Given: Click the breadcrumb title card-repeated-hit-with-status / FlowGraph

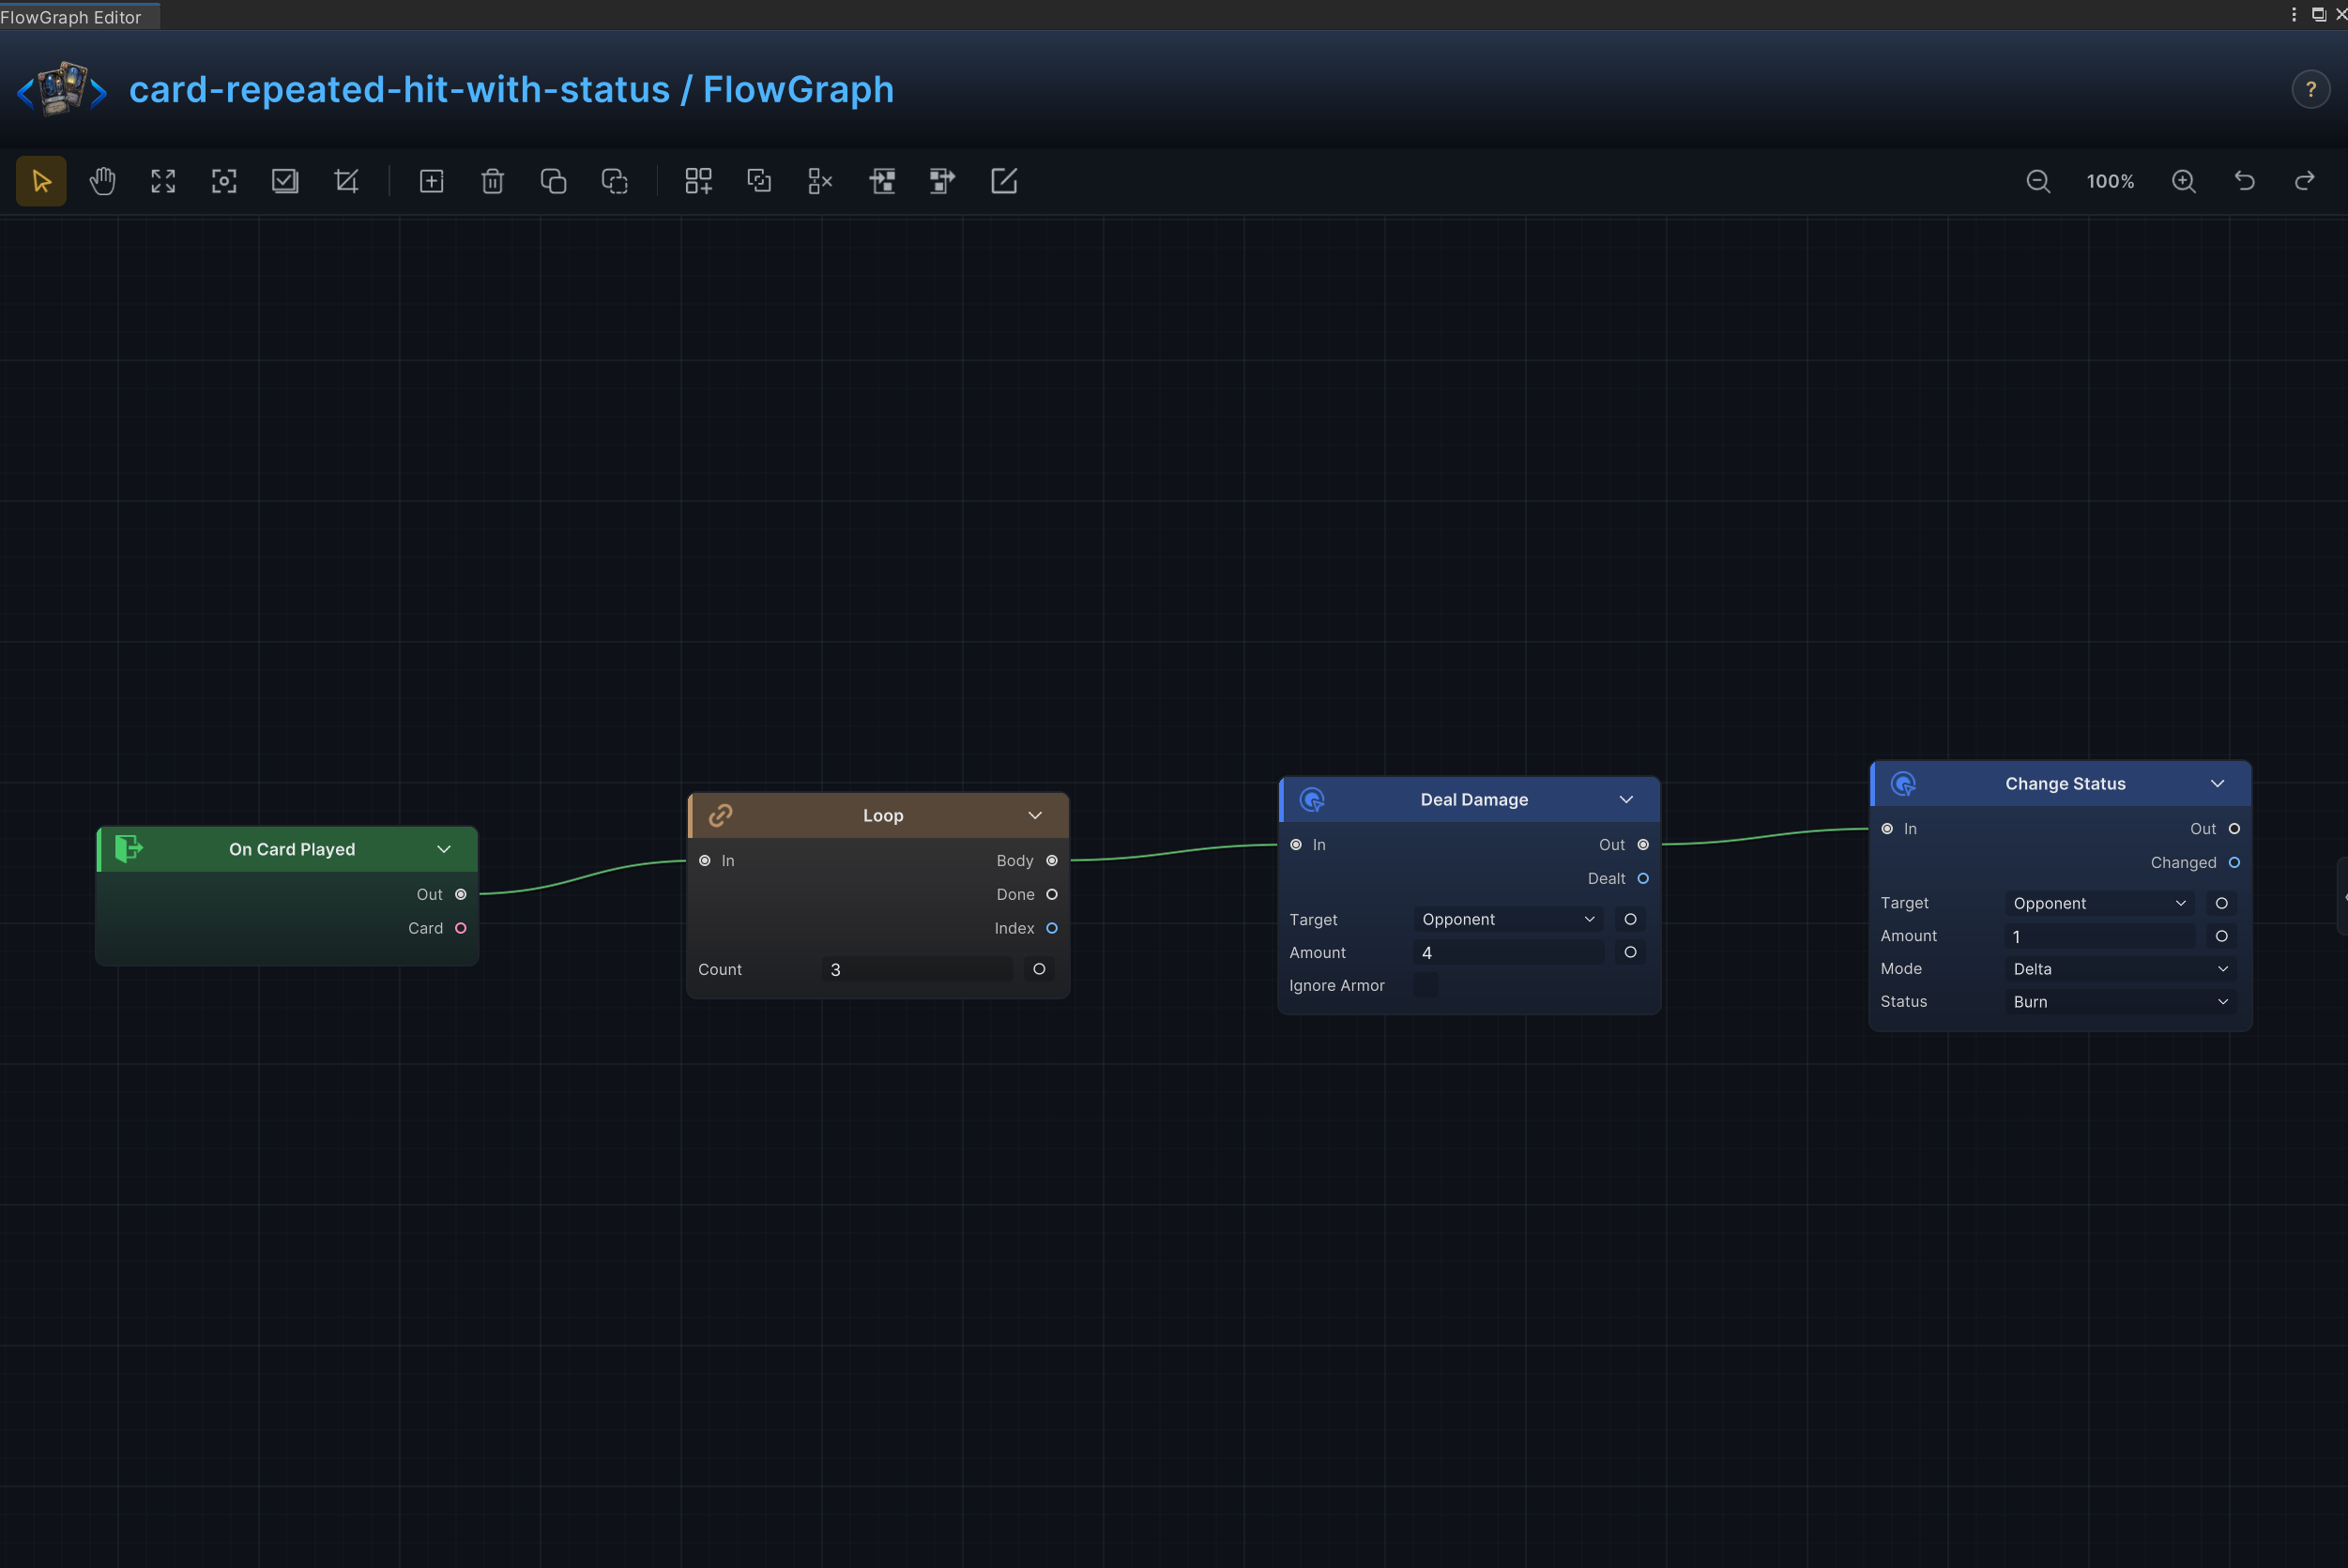Looking at the screenshot, I should click(x=511, y=90).
